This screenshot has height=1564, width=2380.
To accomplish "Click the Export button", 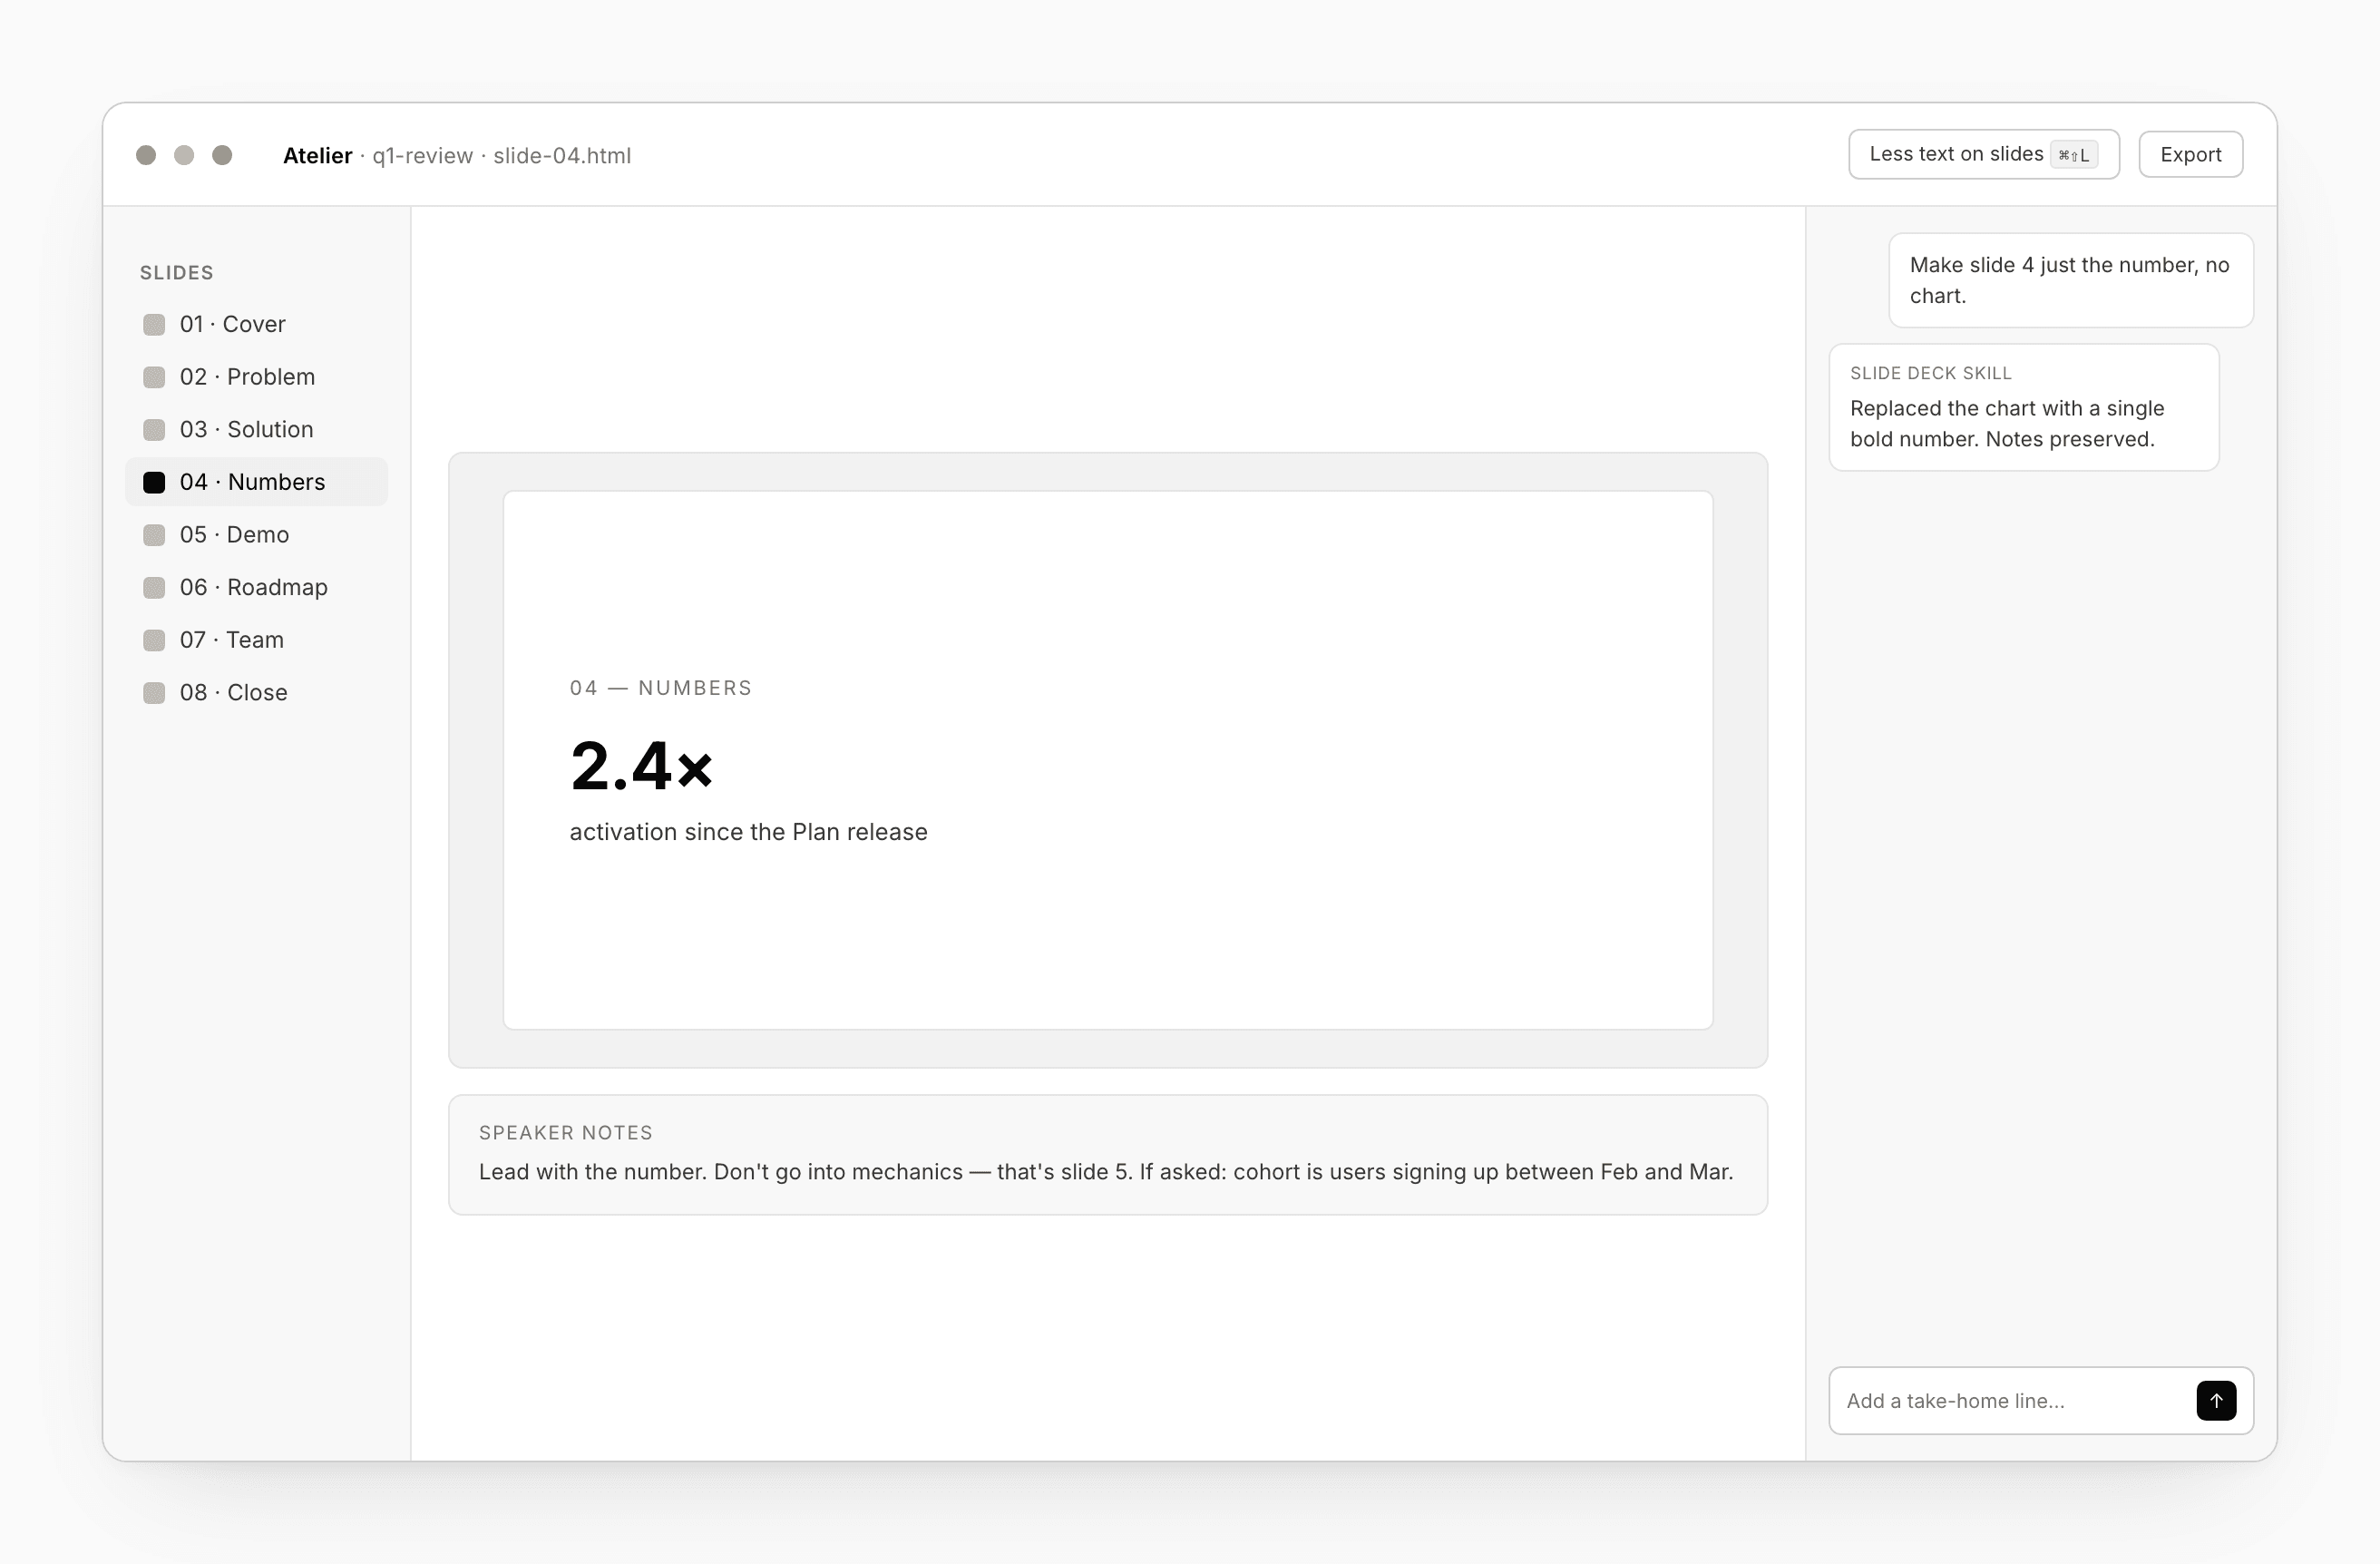I will click(2190, 154).
